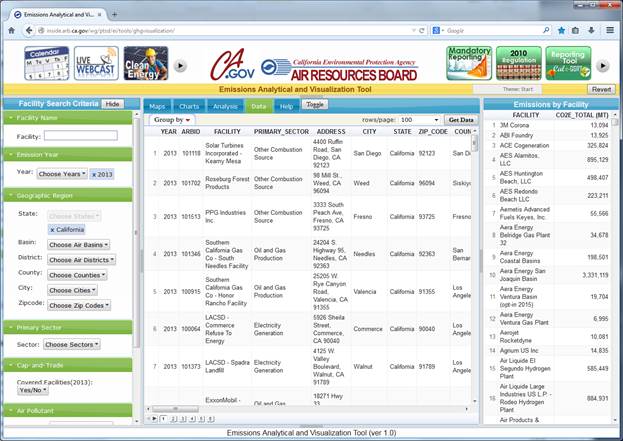Click the Facility name input field
This screenshot has width=623, height=441.
pos(80,136)
